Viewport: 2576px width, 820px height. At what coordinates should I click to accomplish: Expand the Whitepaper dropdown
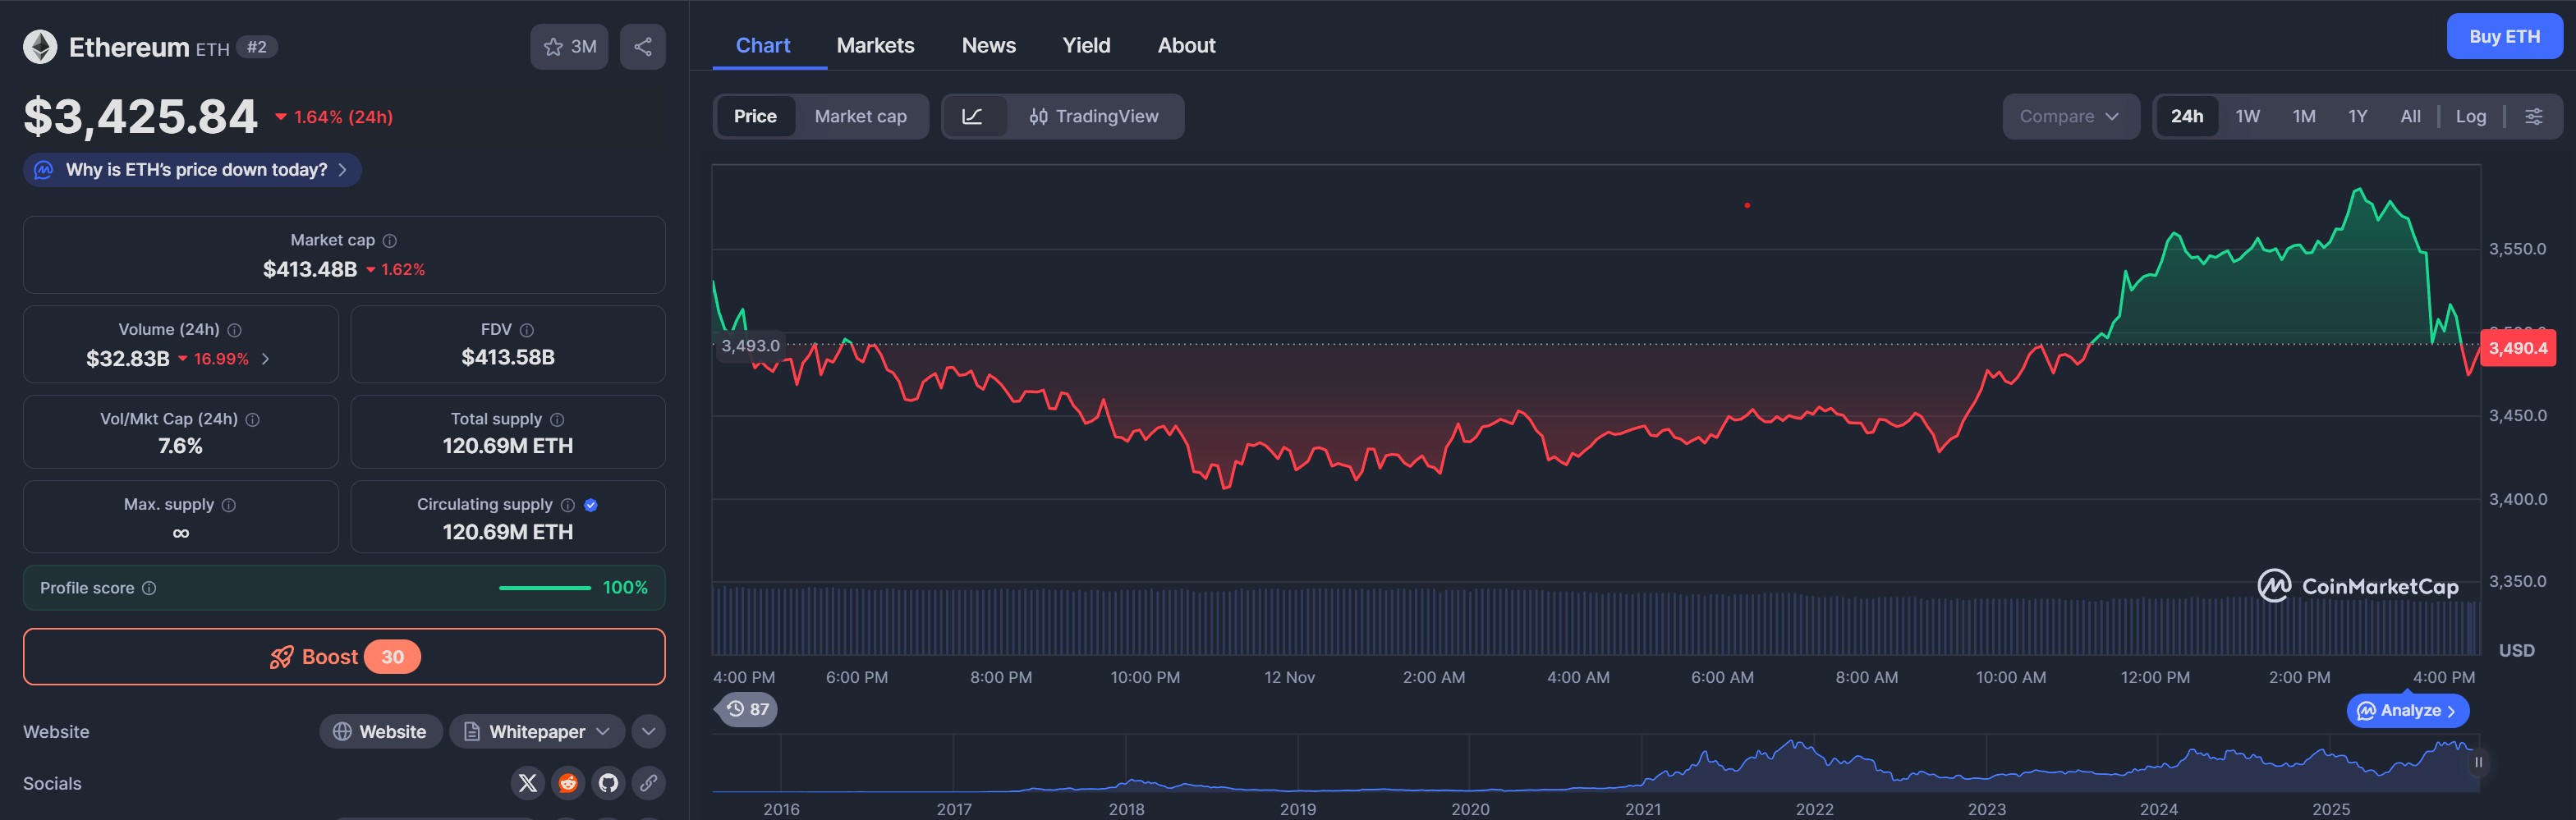[537, 732]
